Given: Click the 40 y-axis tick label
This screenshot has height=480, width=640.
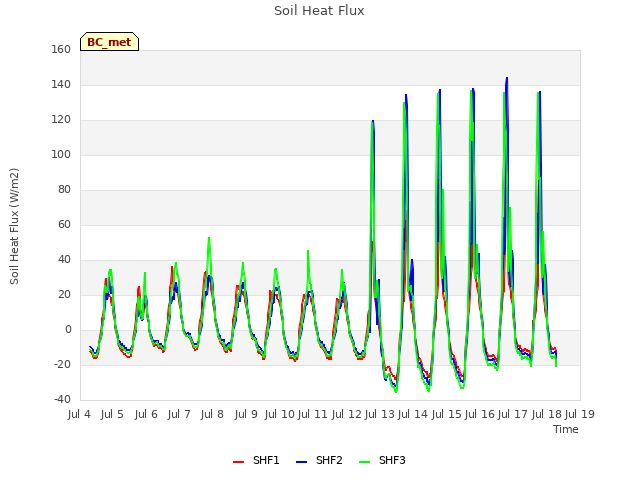Looking at the screenshot, I should click(x=64, y=260).
